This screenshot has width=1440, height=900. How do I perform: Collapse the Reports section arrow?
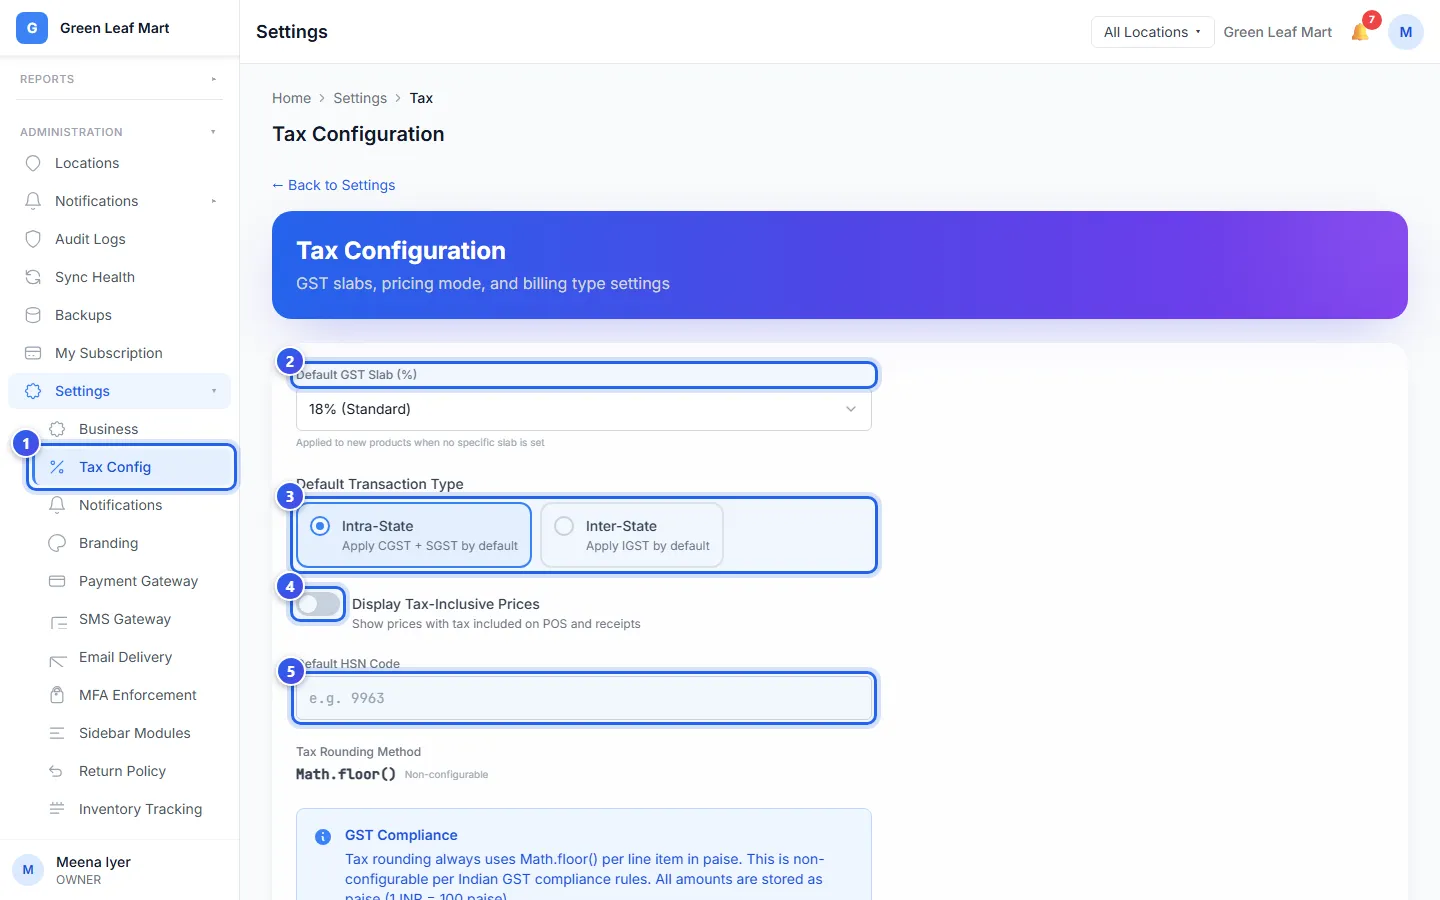click(x=214, y=79)
